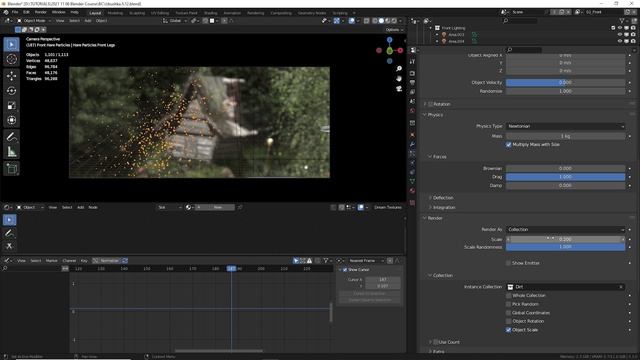Click the viewport zoom magnifier icon
This screenshot has width=640, height=360.
pos(399,69)
